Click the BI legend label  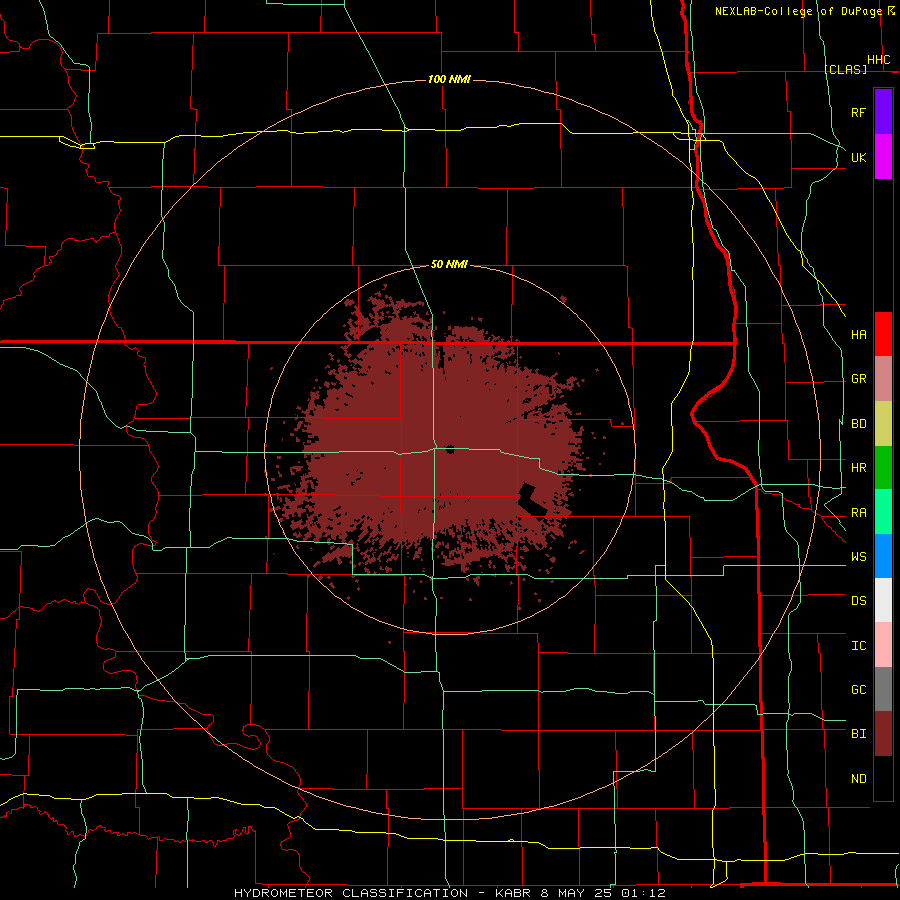tap(858, 734)
